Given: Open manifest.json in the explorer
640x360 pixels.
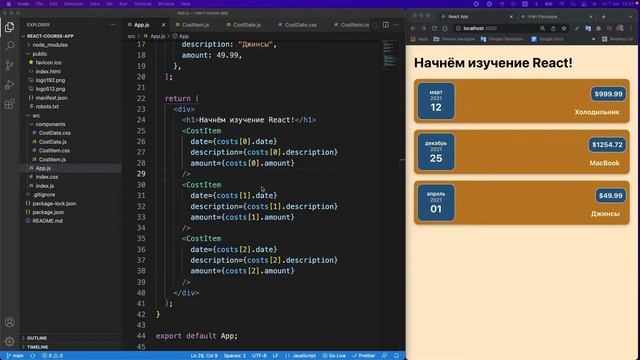Looking at the screenshot, I should (x=71, y=98).
